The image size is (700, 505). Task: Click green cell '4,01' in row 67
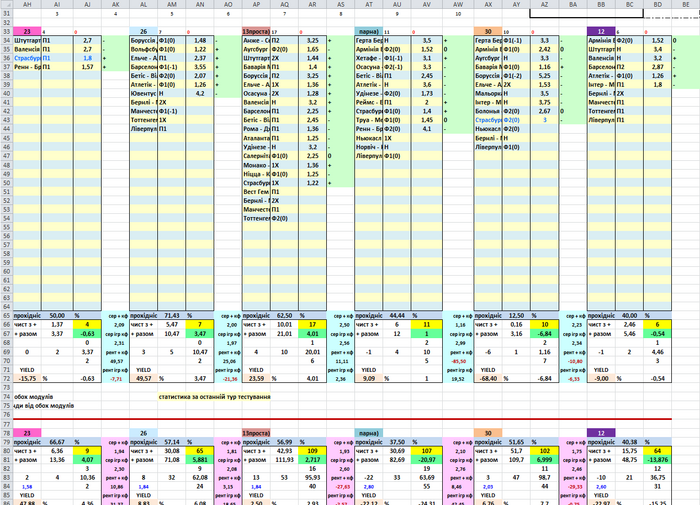[x=312, y=334]
